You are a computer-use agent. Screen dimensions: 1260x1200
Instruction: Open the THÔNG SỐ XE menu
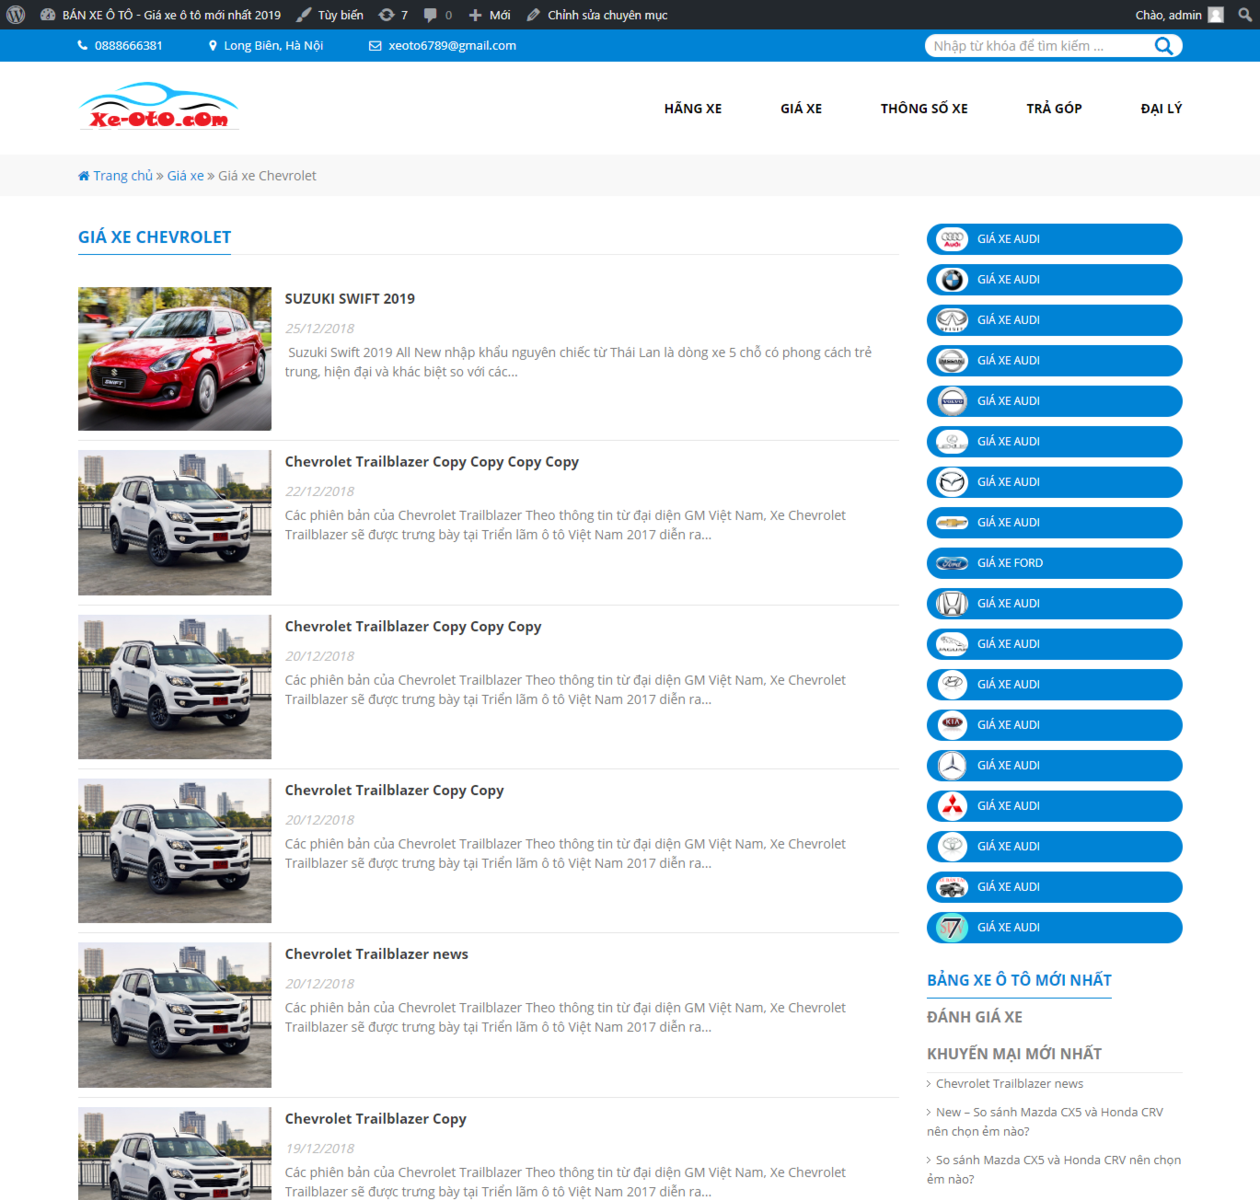click(x=924, y=108)
